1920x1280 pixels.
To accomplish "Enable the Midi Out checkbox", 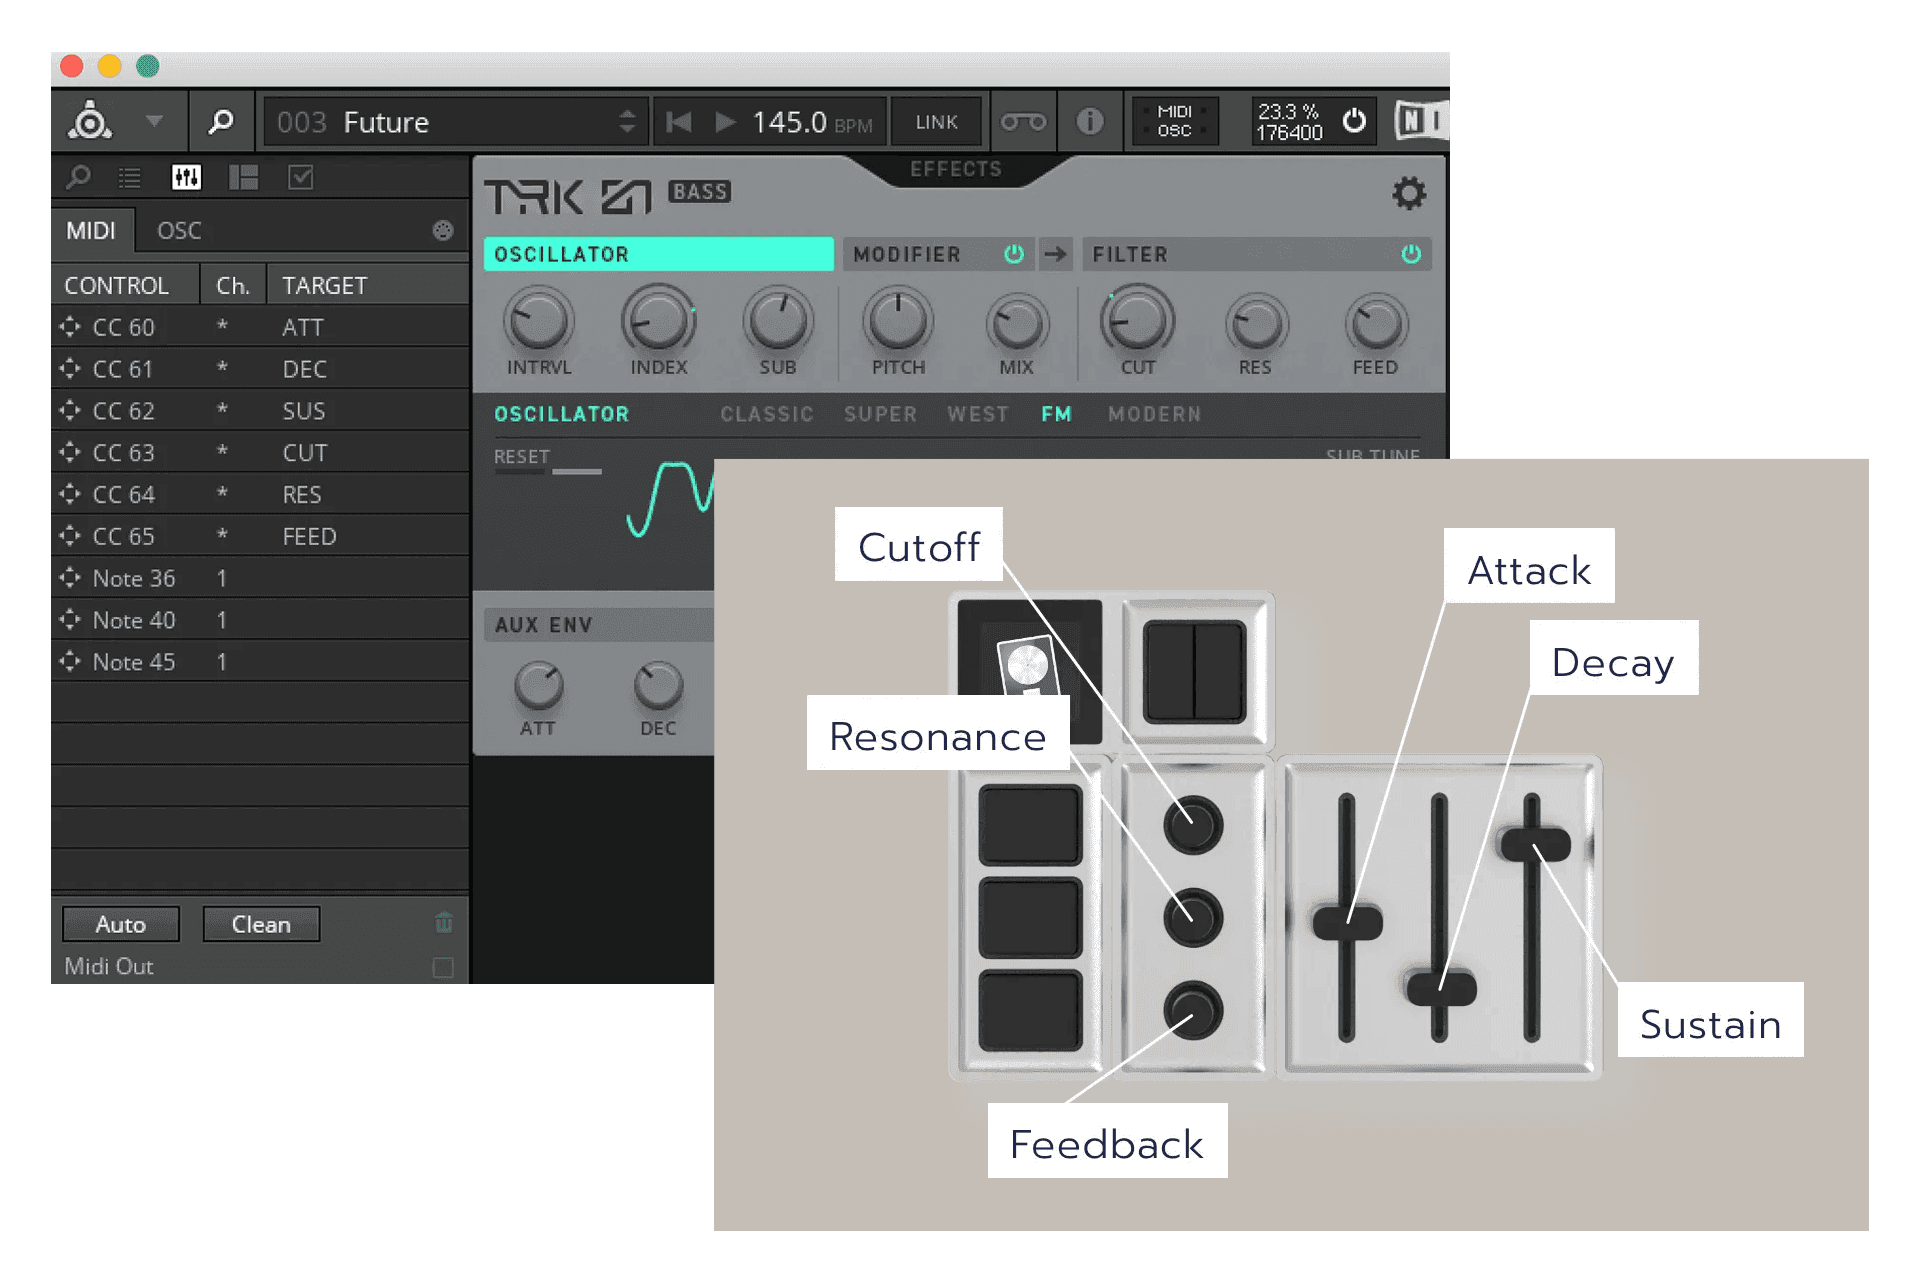I will coord(443,967).
